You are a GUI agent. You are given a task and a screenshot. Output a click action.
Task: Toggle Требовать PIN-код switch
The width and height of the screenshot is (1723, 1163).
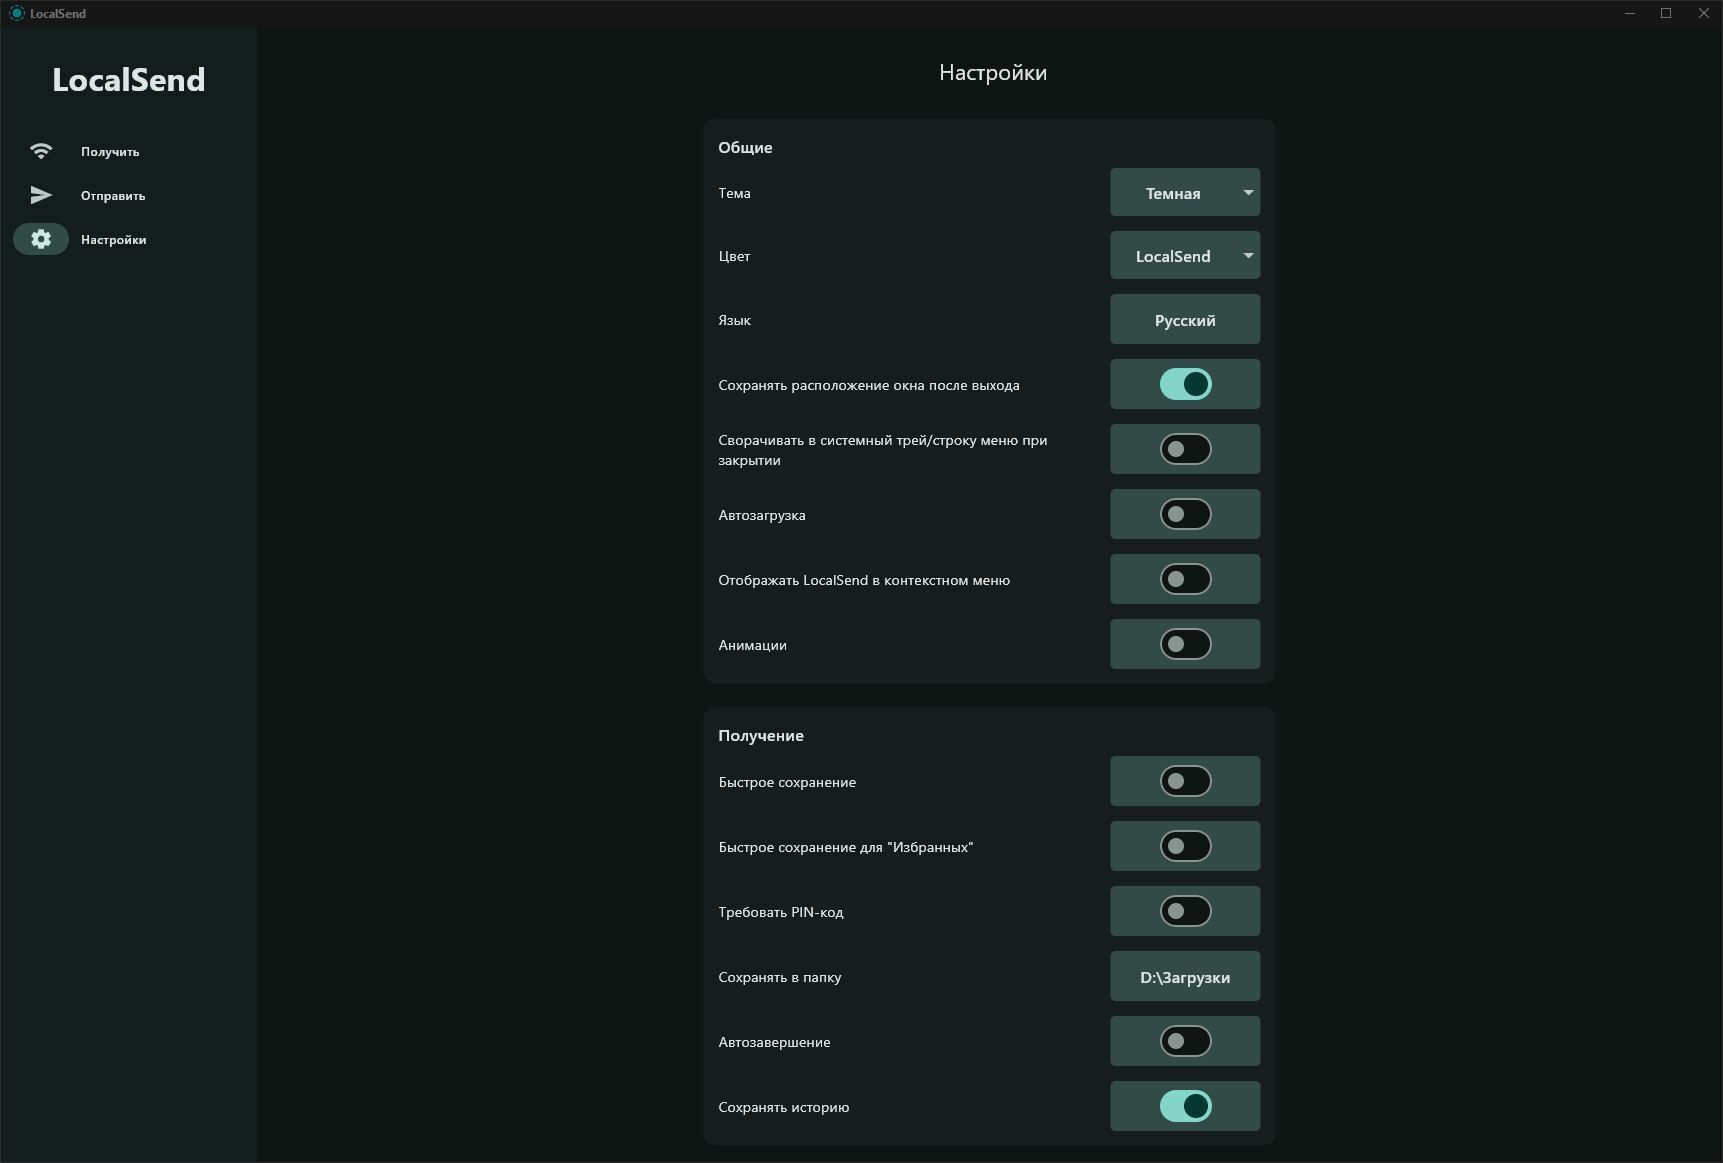pyautogui.click(x=1185, y=911)
